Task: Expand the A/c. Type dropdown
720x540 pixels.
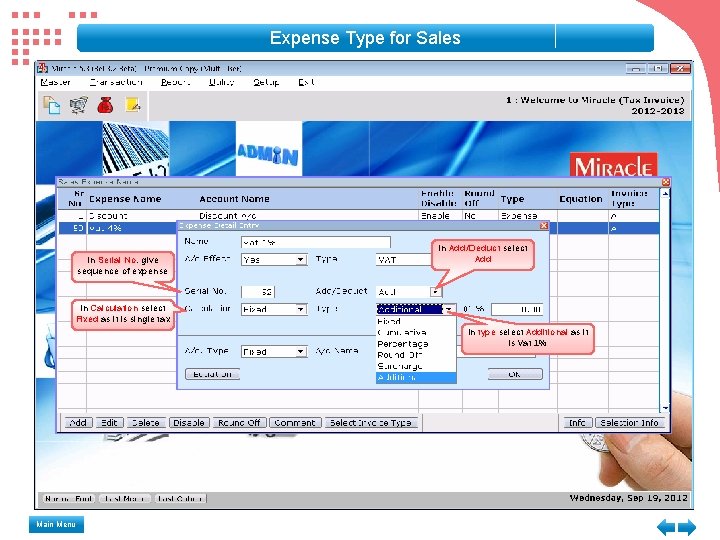Action: pyautogui.click(x=300, y=352)
